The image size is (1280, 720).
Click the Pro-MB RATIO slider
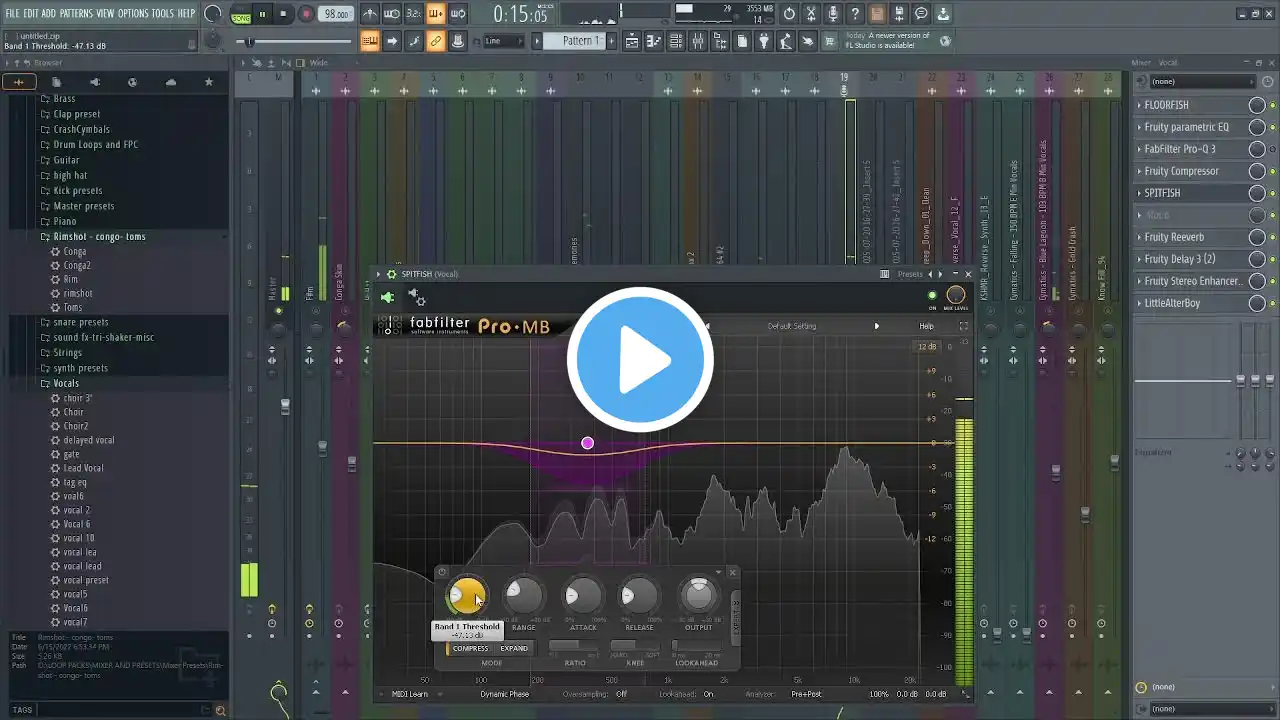(574, 647)
